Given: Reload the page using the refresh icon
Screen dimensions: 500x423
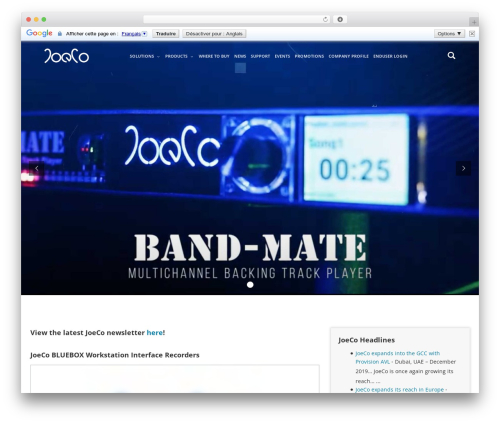Looking at the screenshot, I should [325, 20].
